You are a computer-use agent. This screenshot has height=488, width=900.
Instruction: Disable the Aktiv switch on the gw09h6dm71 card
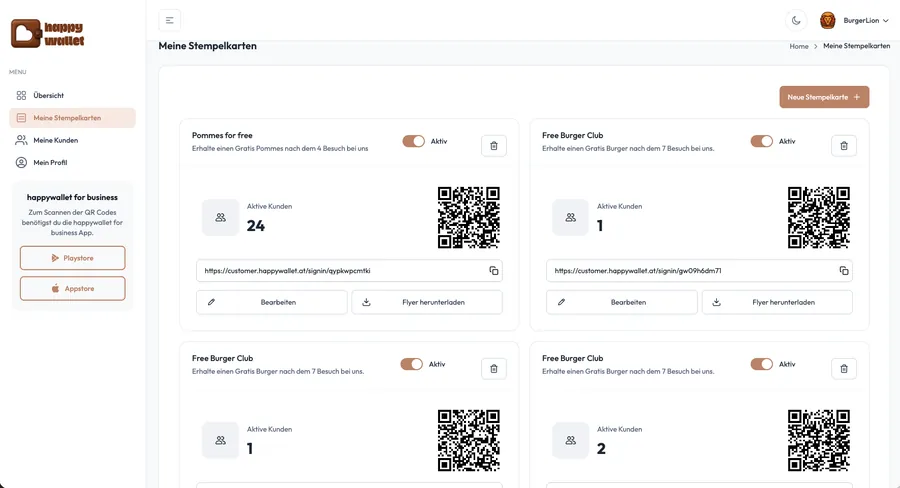pos(762,141)
